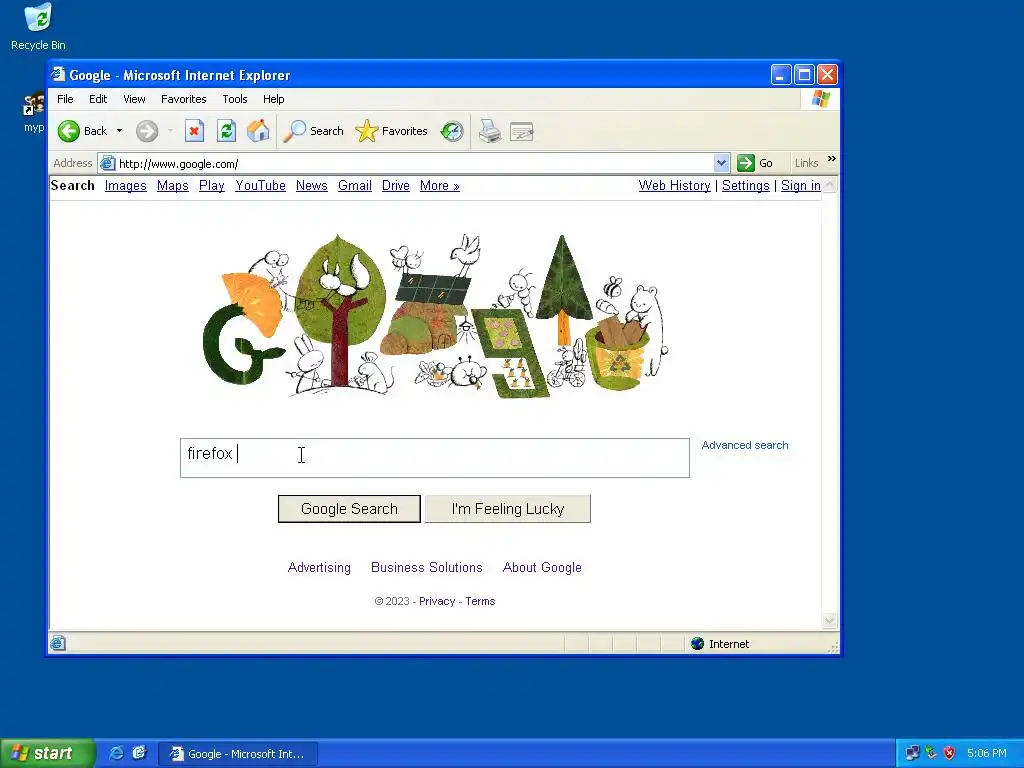The image size is (1024, 768).
Task: Open the Images link
Action: pyautogui.click(x=125, y=185)
